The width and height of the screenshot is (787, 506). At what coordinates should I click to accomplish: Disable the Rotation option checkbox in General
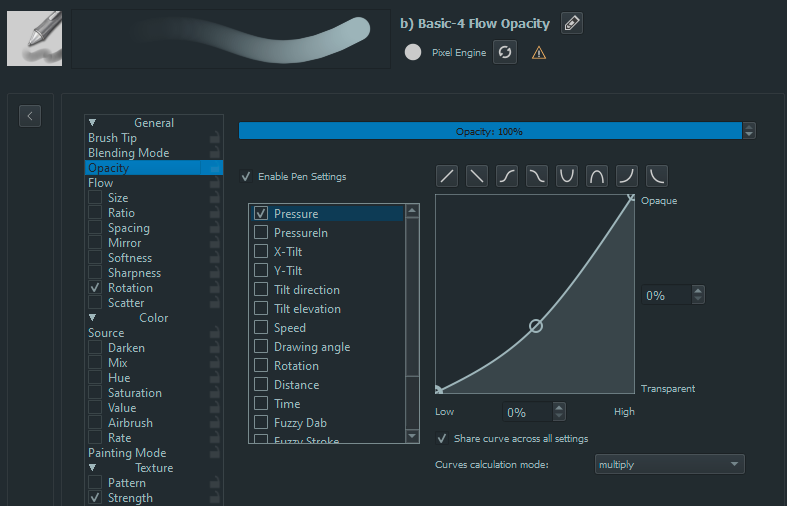point(95,288)
